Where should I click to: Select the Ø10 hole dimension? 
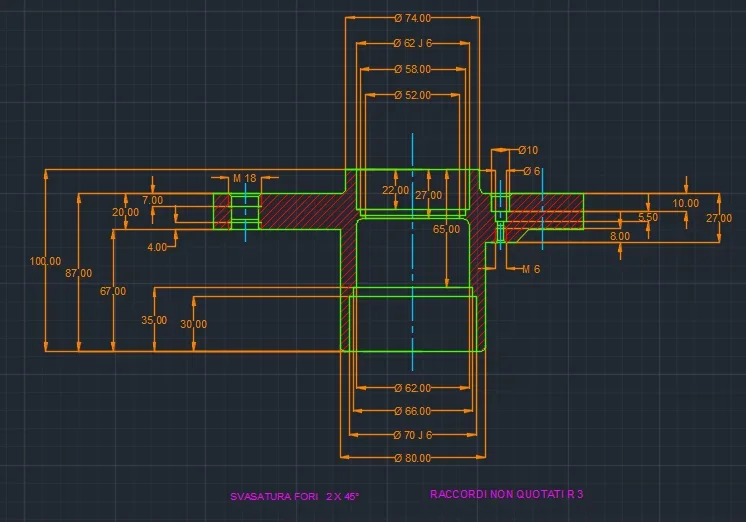pos(527,150)
